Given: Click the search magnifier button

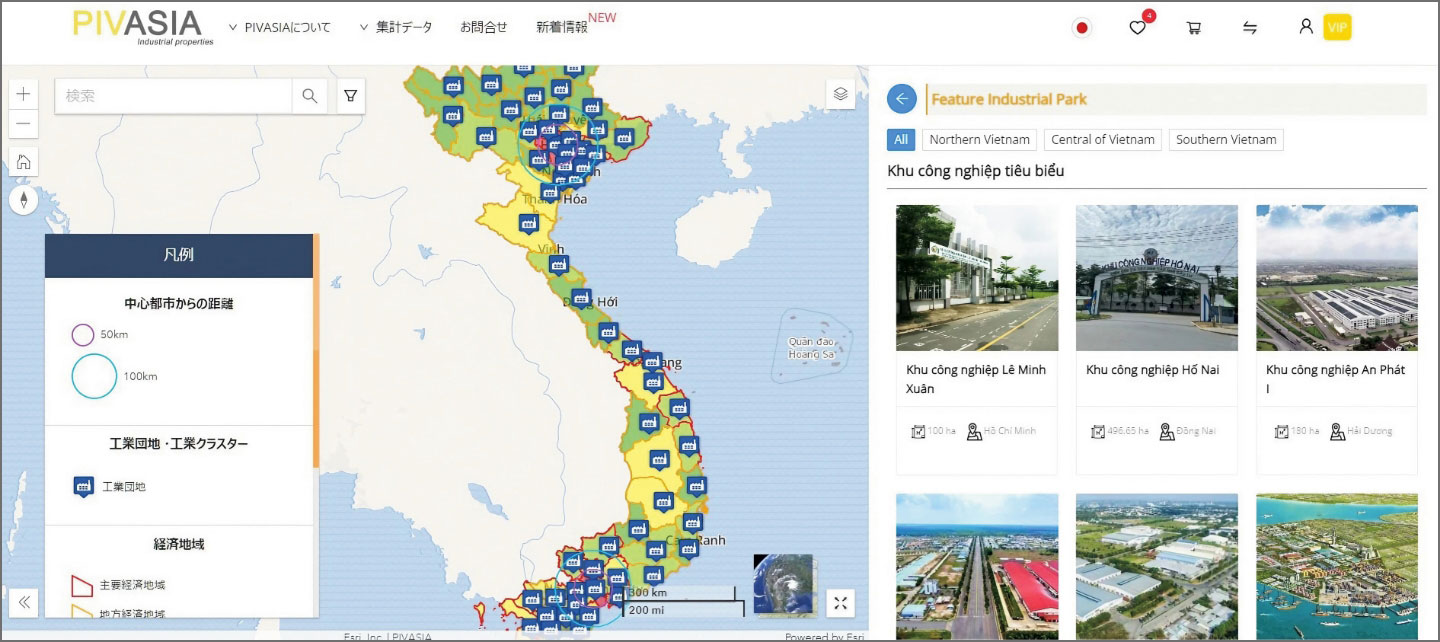Looking at the screenshot, I should tap(310, 96).
